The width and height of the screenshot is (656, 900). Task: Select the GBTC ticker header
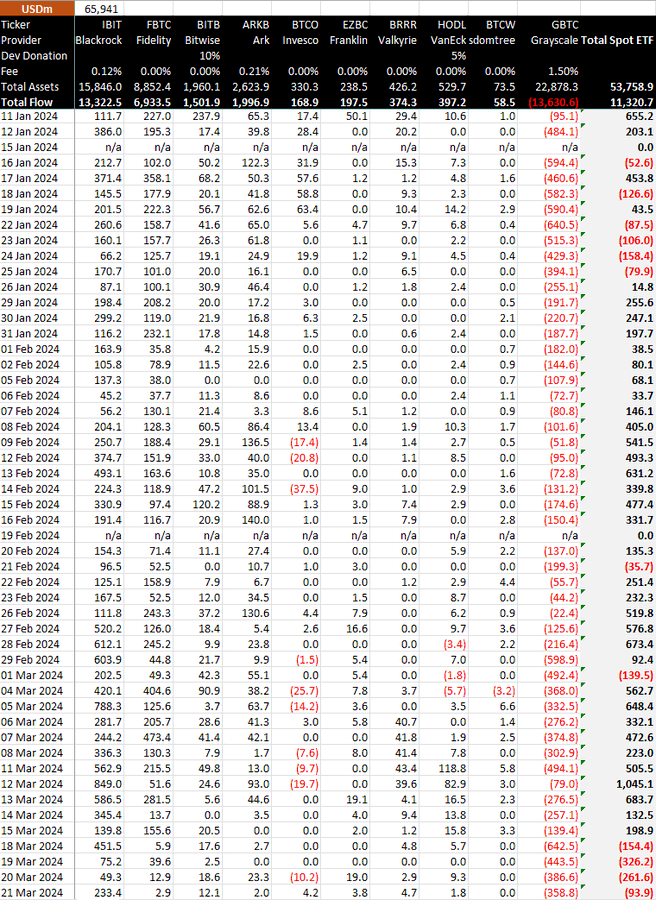pos(565,25)
